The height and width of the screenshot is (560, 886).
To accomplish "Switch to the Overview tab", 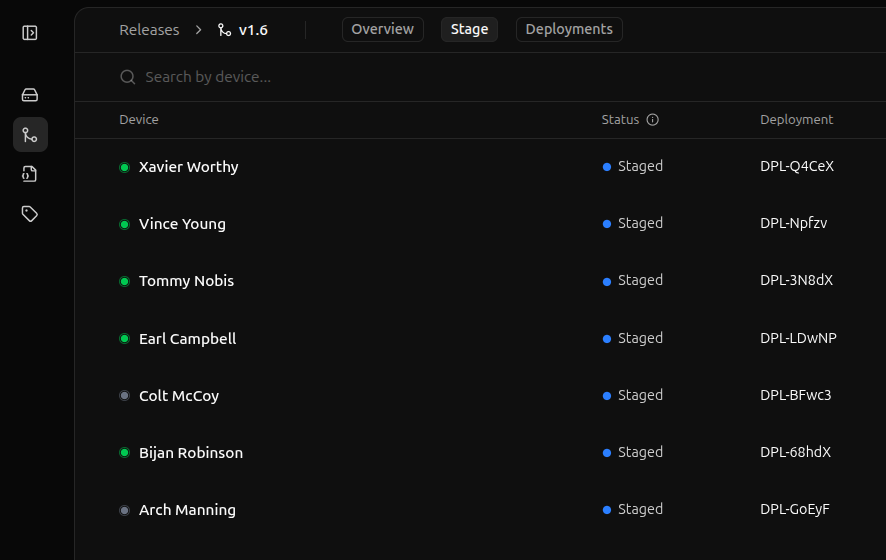I will pos(382,30).
